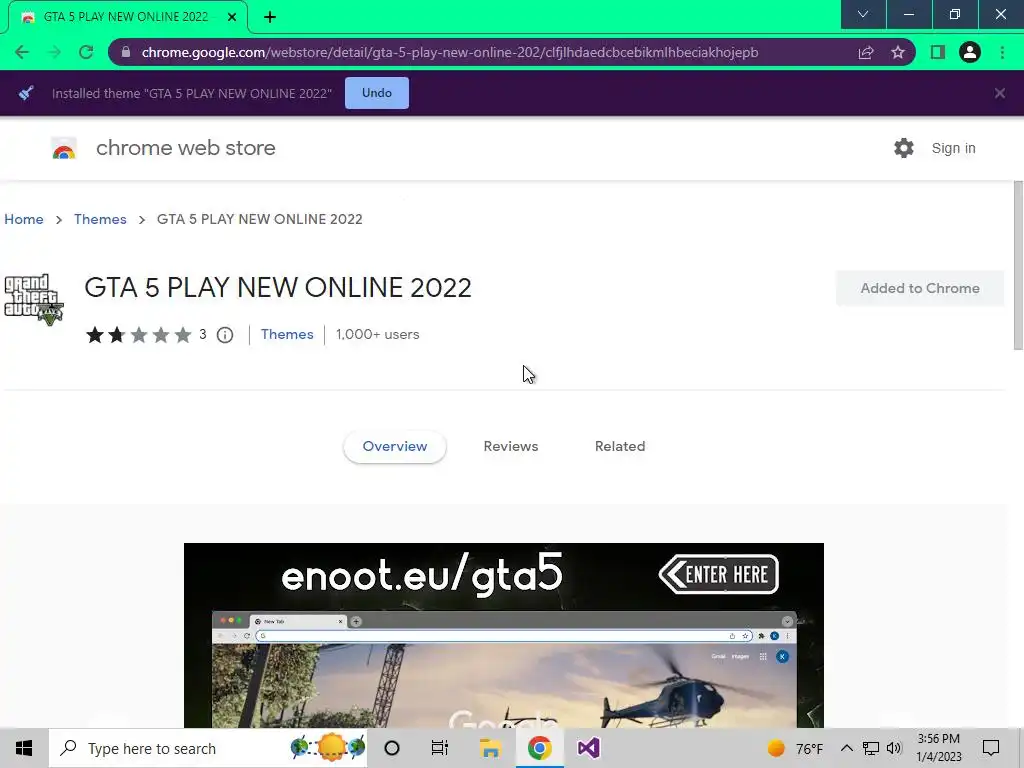Go back to the previous page
Screen dimensions: 1024x768
click(x=22, y=52)
